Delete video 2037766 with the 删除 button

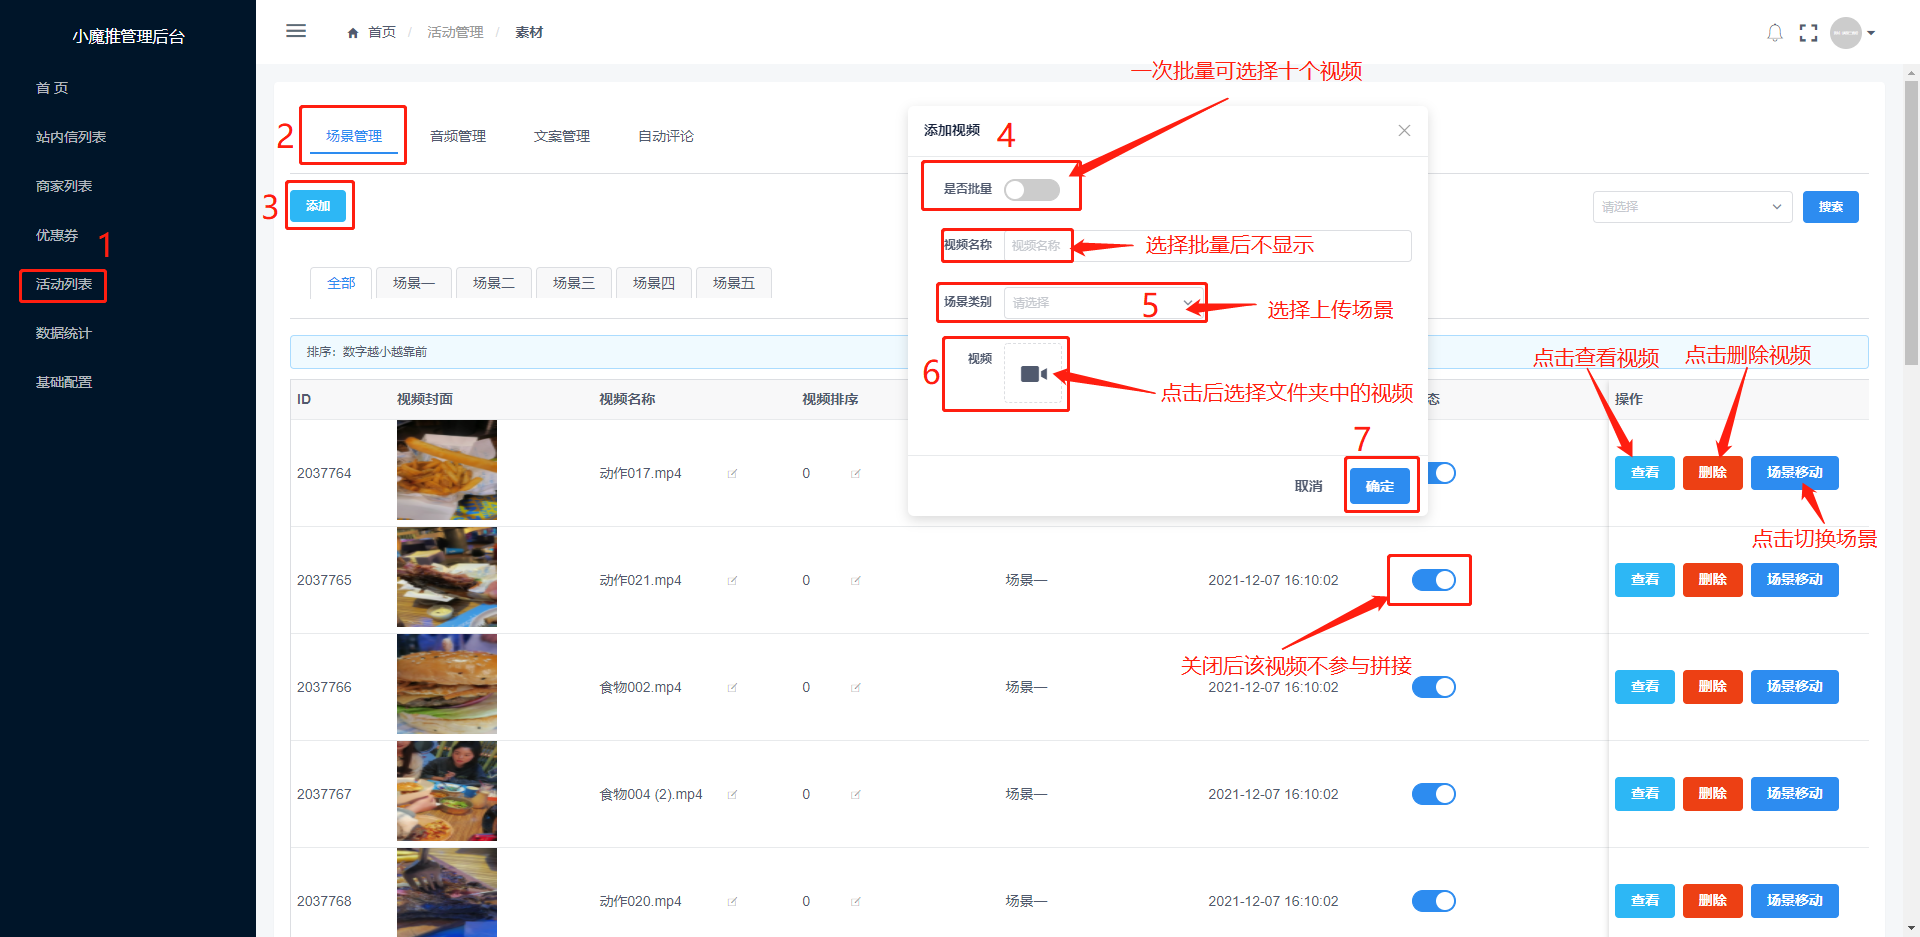coord(1712,687)
